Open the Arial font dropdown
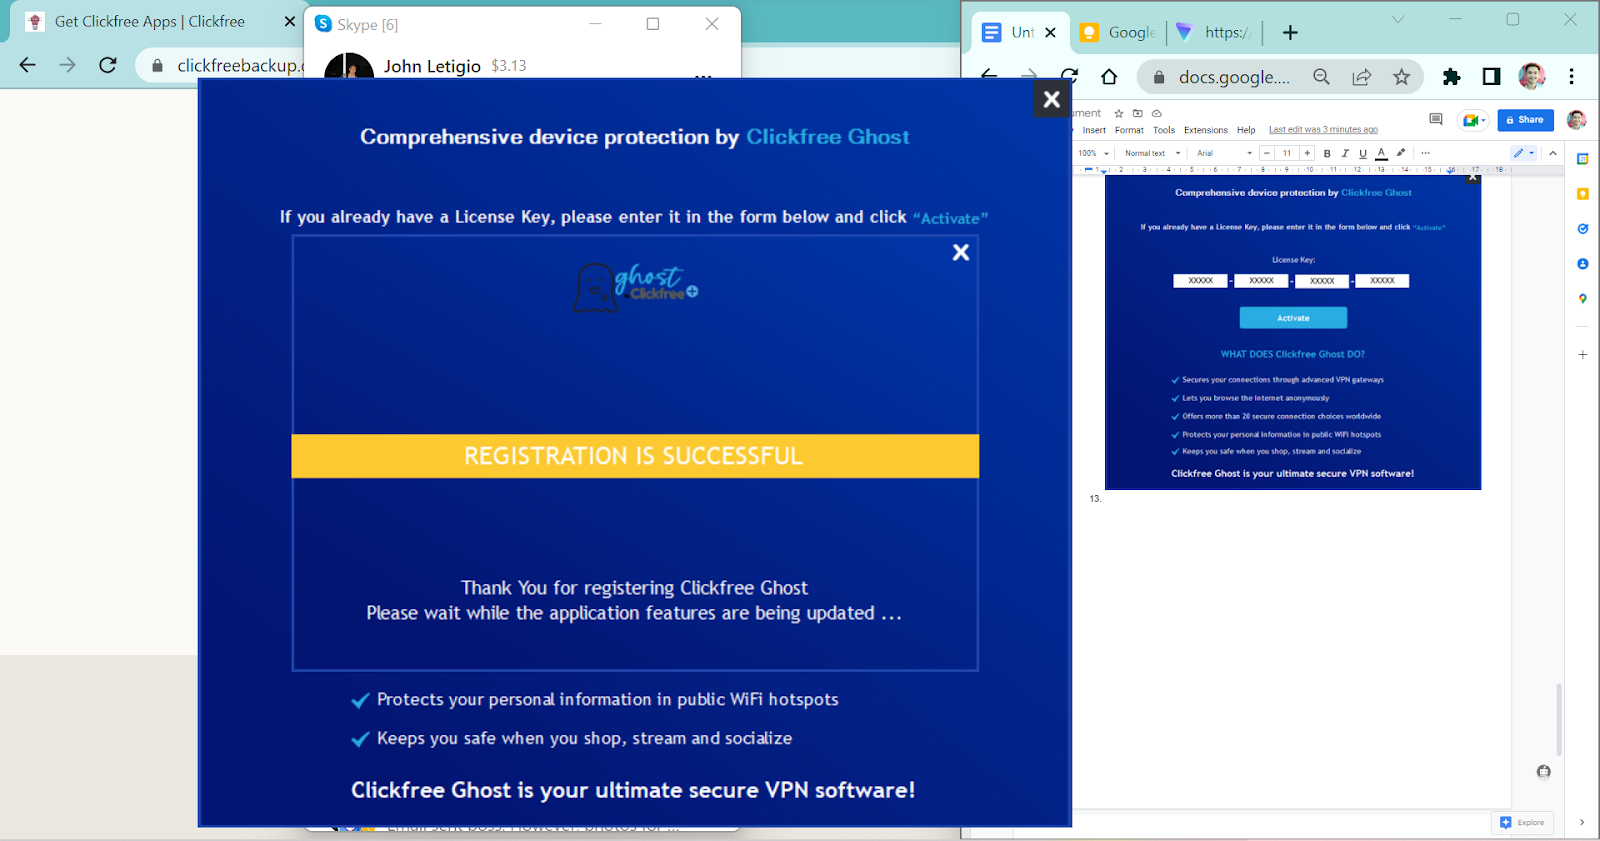This screenshot has width=1600, height=841. [1224, 153]
